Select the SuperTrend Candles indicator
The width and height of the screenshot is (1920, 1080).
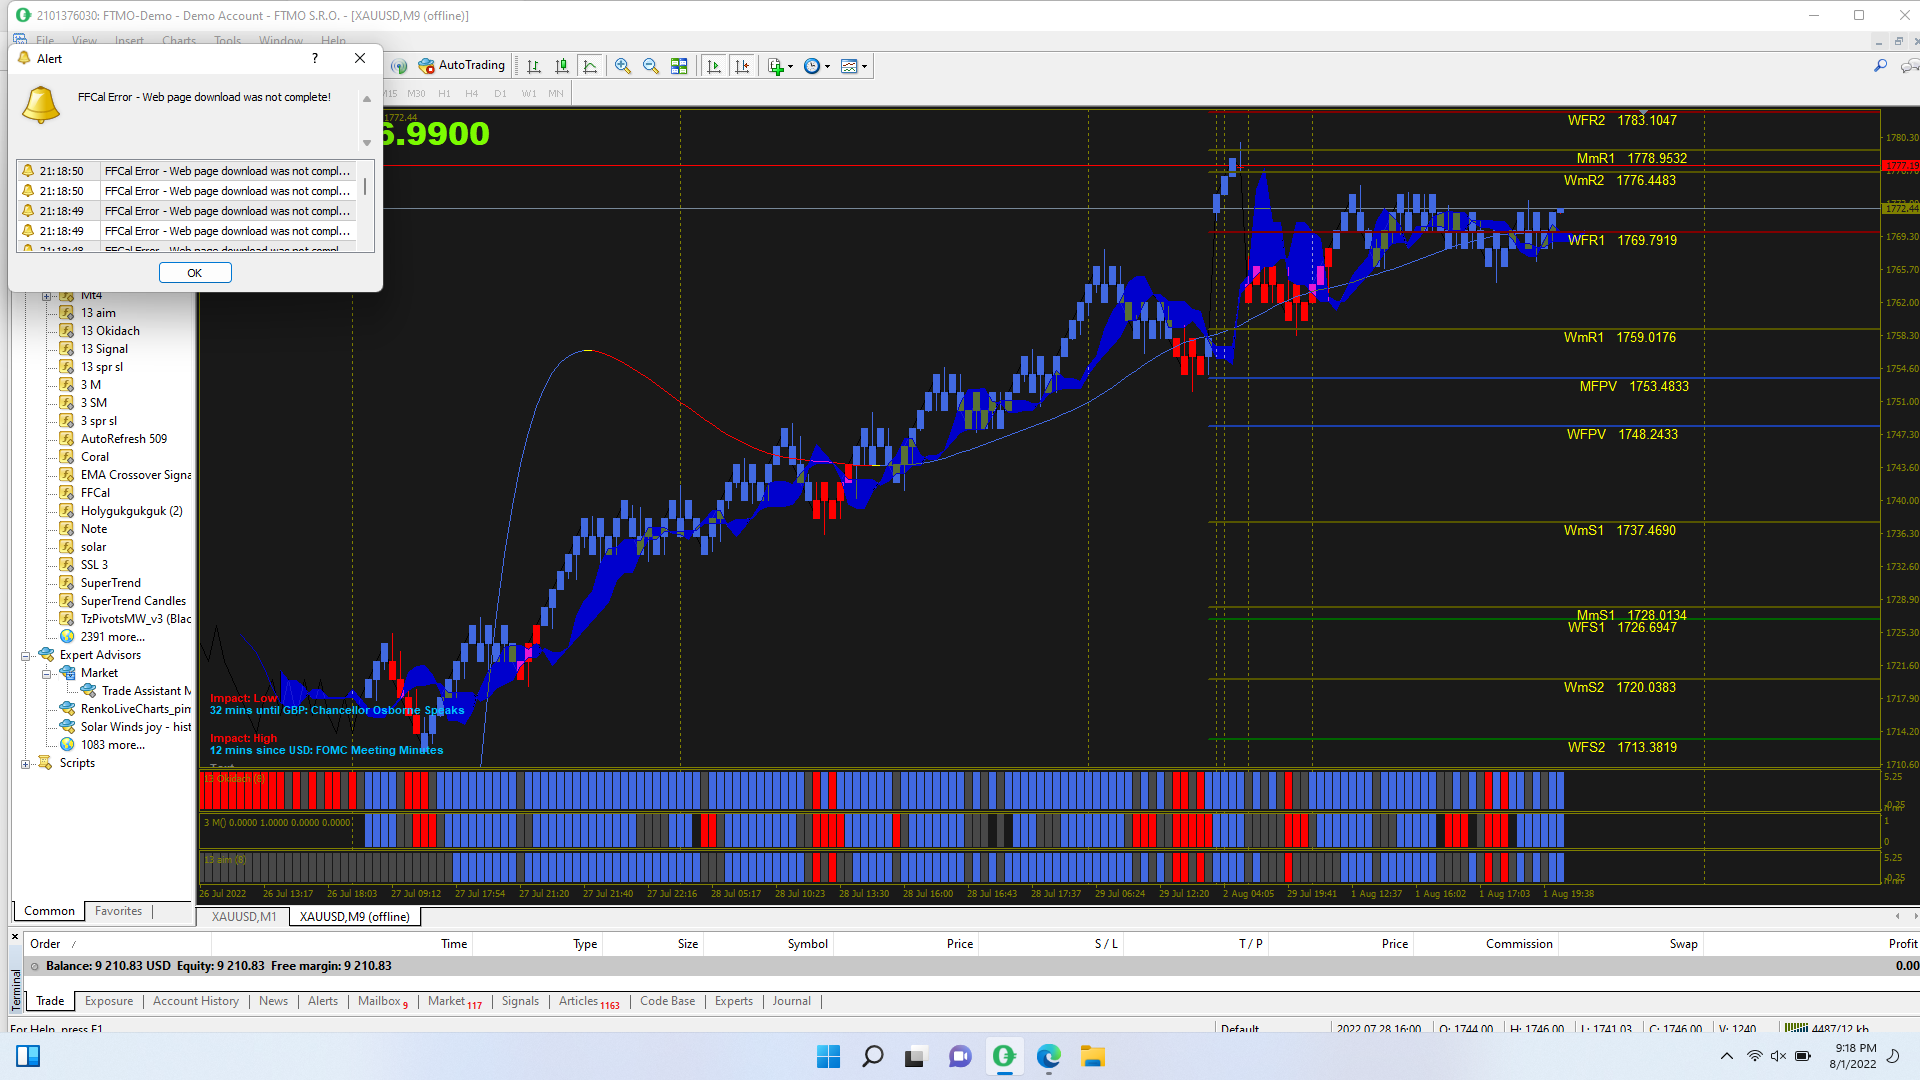coord(133,601)
